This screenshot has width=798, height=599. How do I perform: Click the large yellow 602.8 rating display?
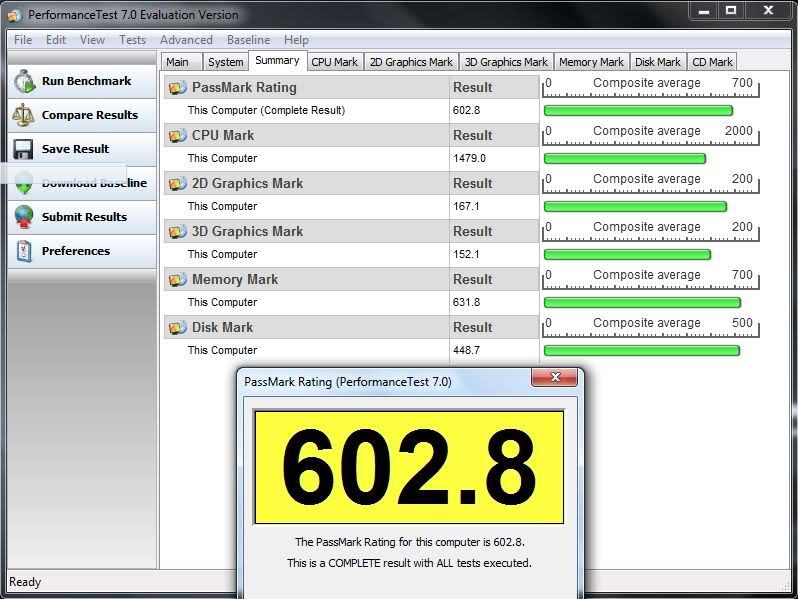[x=409, y=467]
